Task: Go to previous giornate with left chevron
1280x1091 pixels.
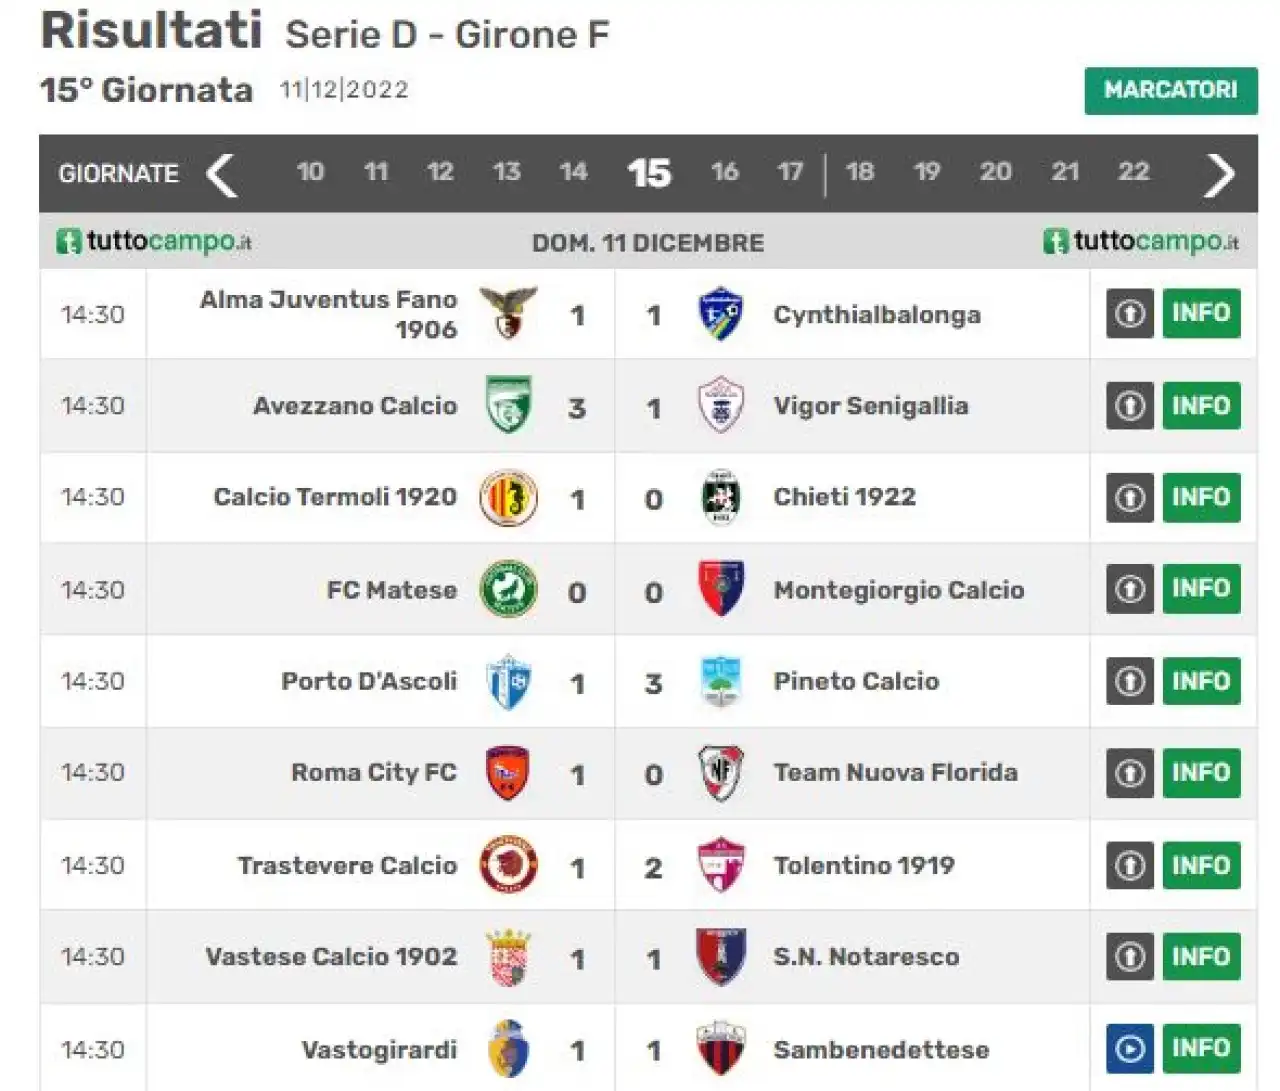Action: (221, 175)
